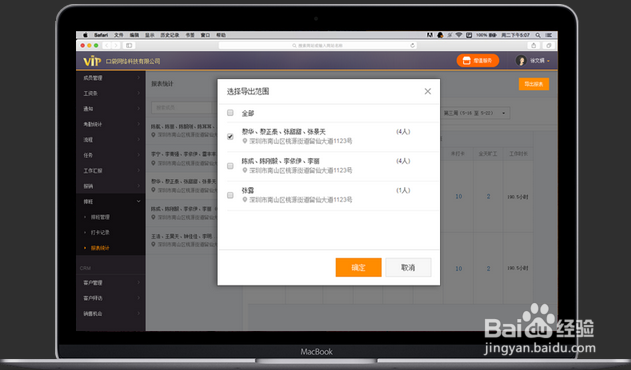Click the 未打卡 column header
This screenshot has height=370, width=631.
pyautogui.click(x=458, y=154)
